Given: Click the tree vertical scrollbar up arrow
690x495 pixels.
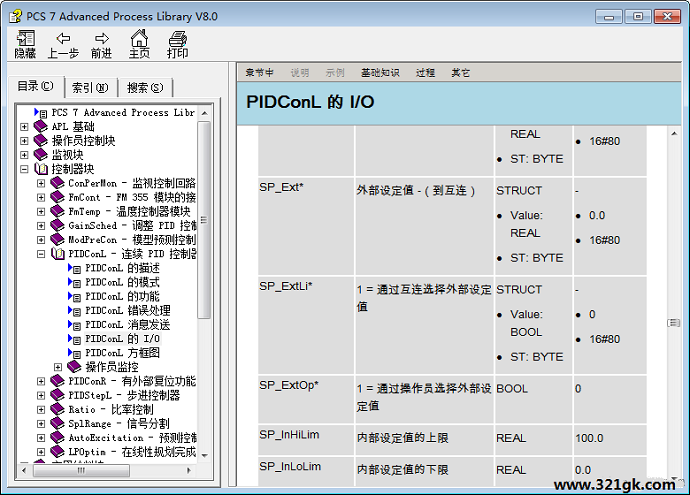Looking at the screenshot, I should 204,113.
